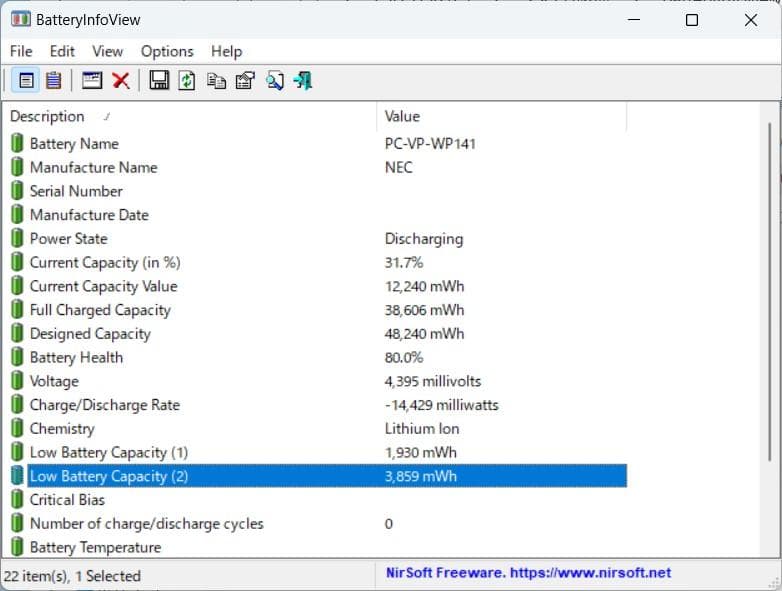Click the "1,930 mWh" value cell
Screen dimensions: 782x591
point(420,452)
